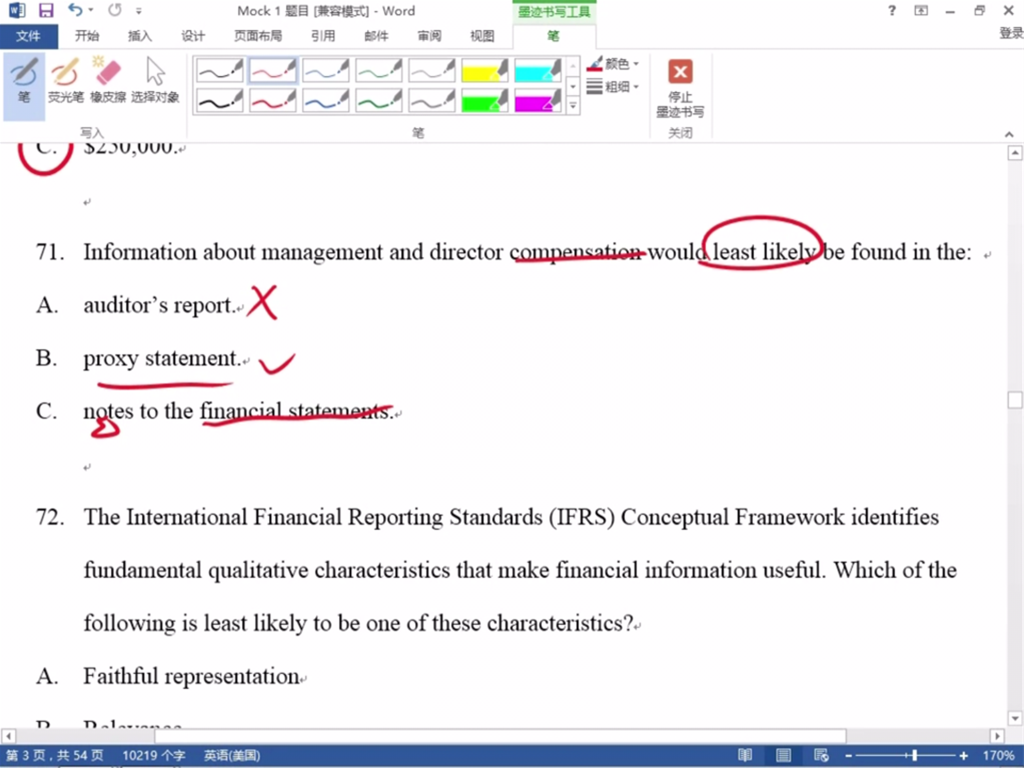The width and height of the screenshot is (1024, 768).
Task: Switch to the Insert (插入) ribbon tab
Action: click(x=140, y=36)
